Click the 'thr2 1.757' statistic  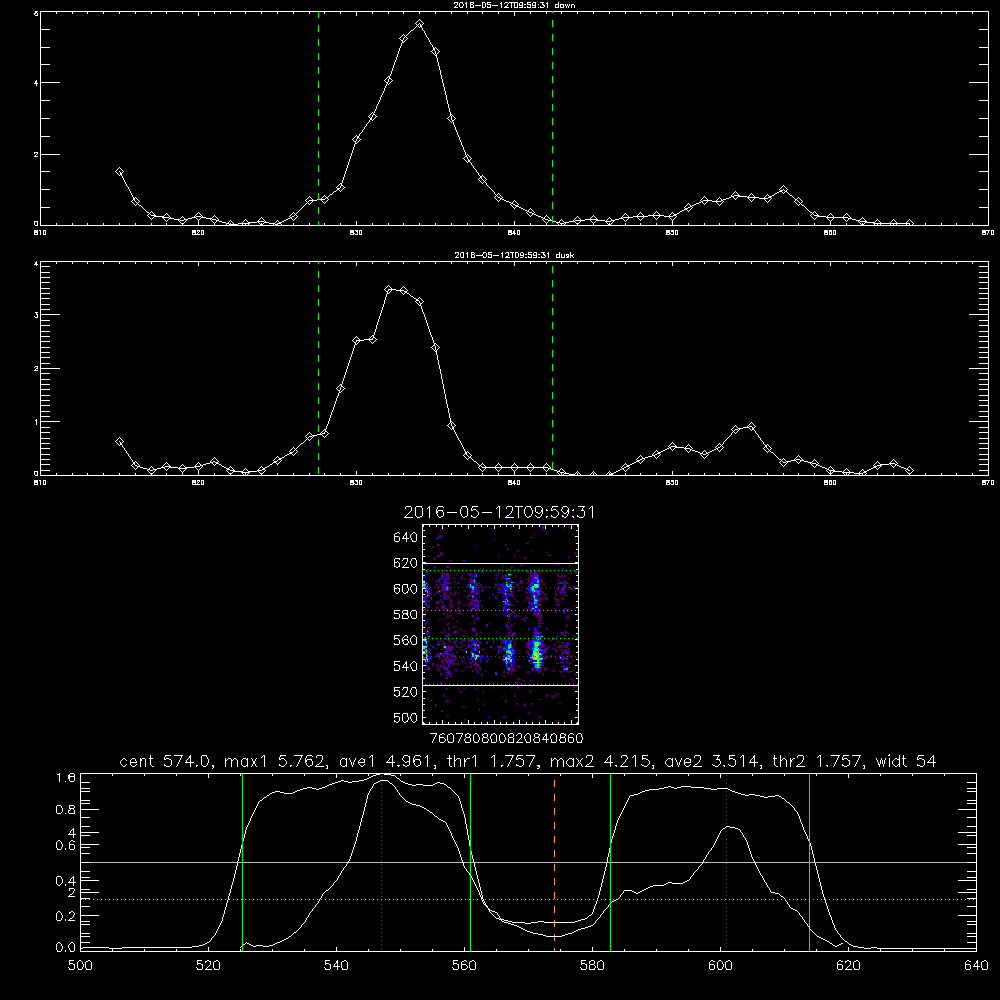click(x=818, y=761)
